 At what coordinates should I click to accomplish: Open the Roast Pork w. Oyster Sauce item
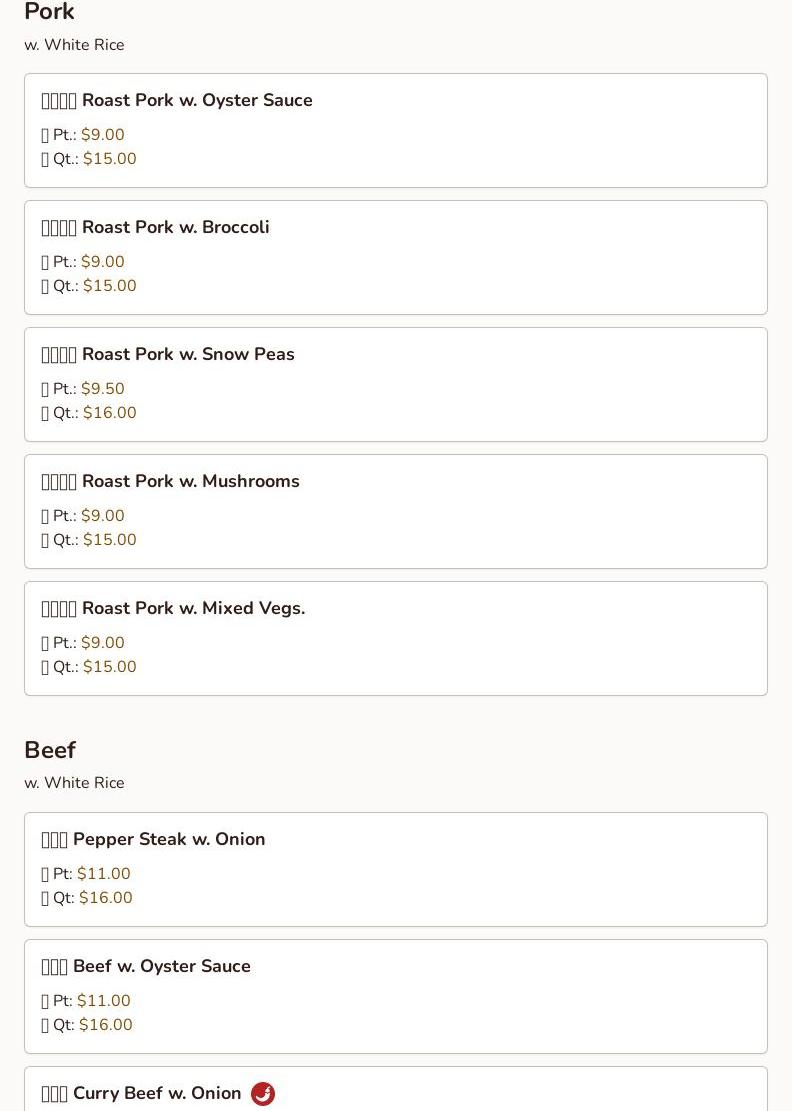[197, 101]
